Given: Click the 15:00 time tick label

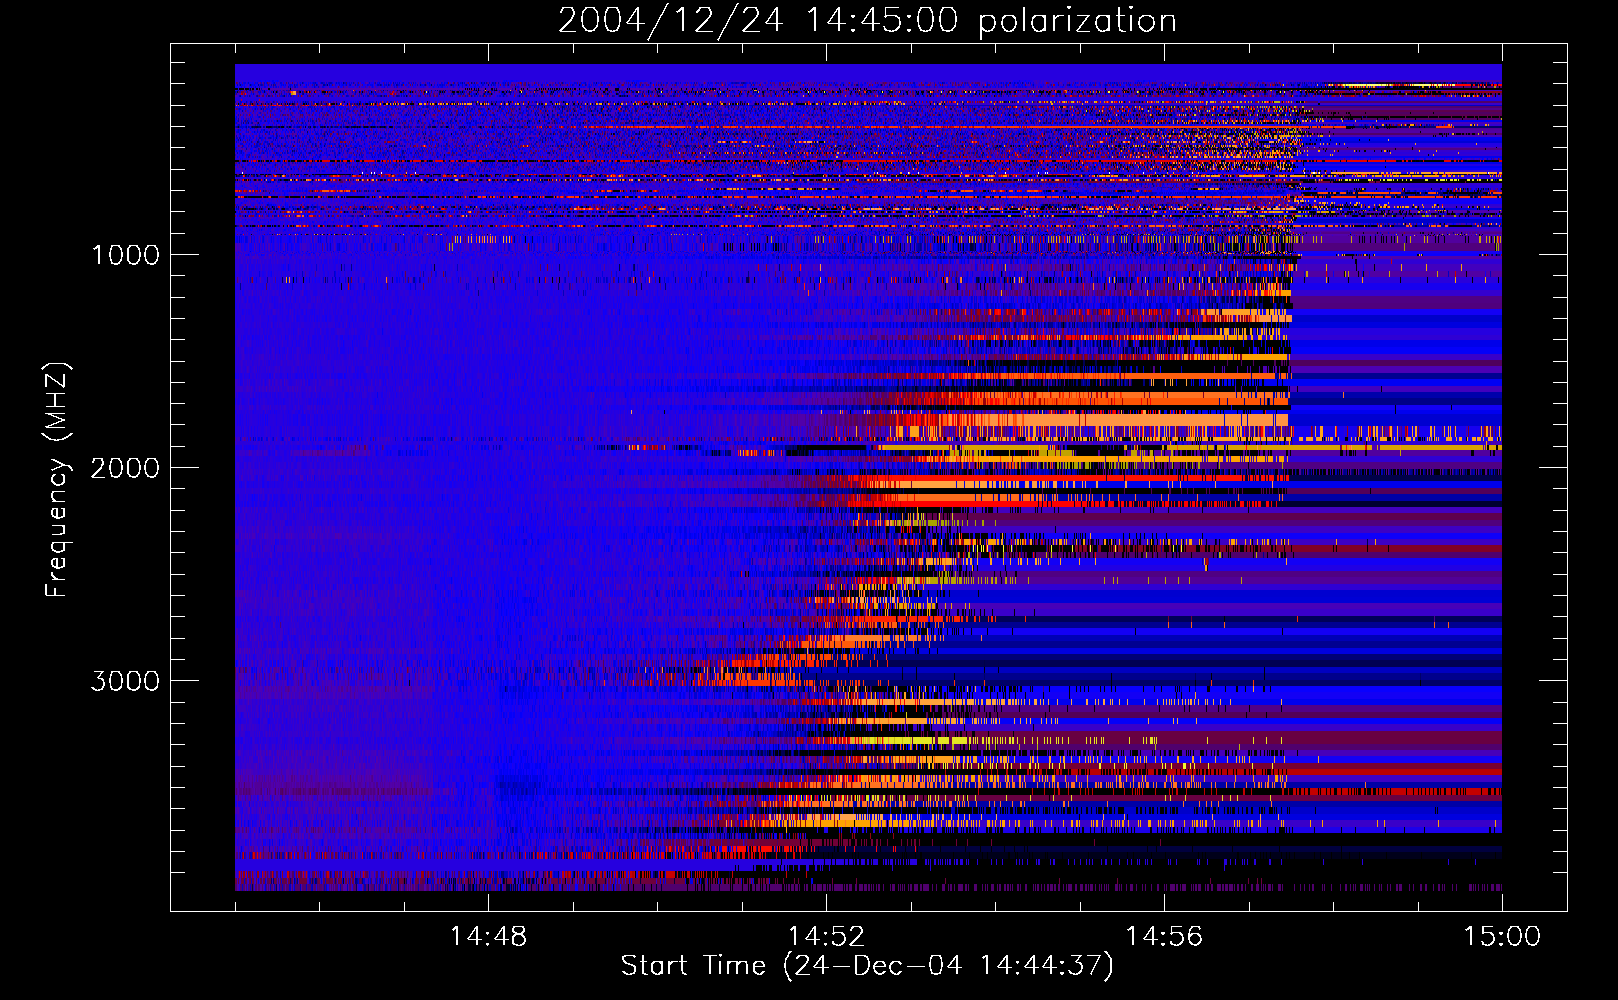Looking at the screenshot, I should coord(1502,937).
